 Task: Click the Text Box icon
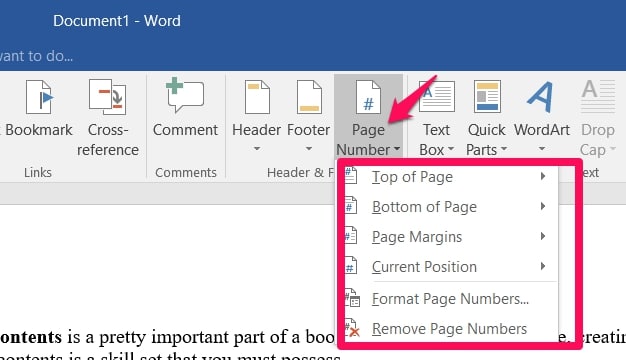436,96
